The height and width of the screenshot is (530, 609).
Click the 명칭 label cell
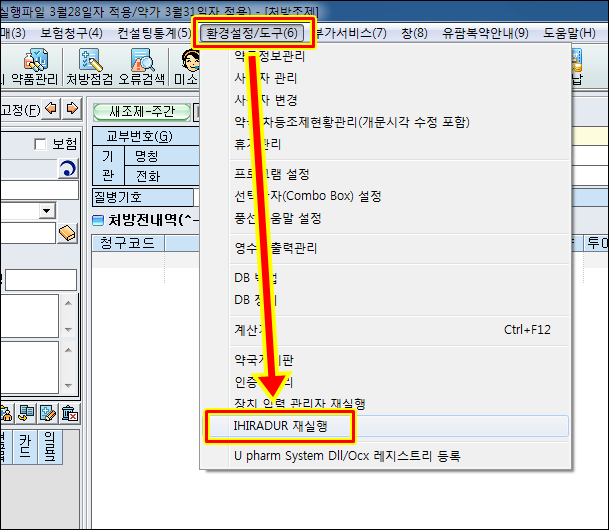(x=162, y=156)
